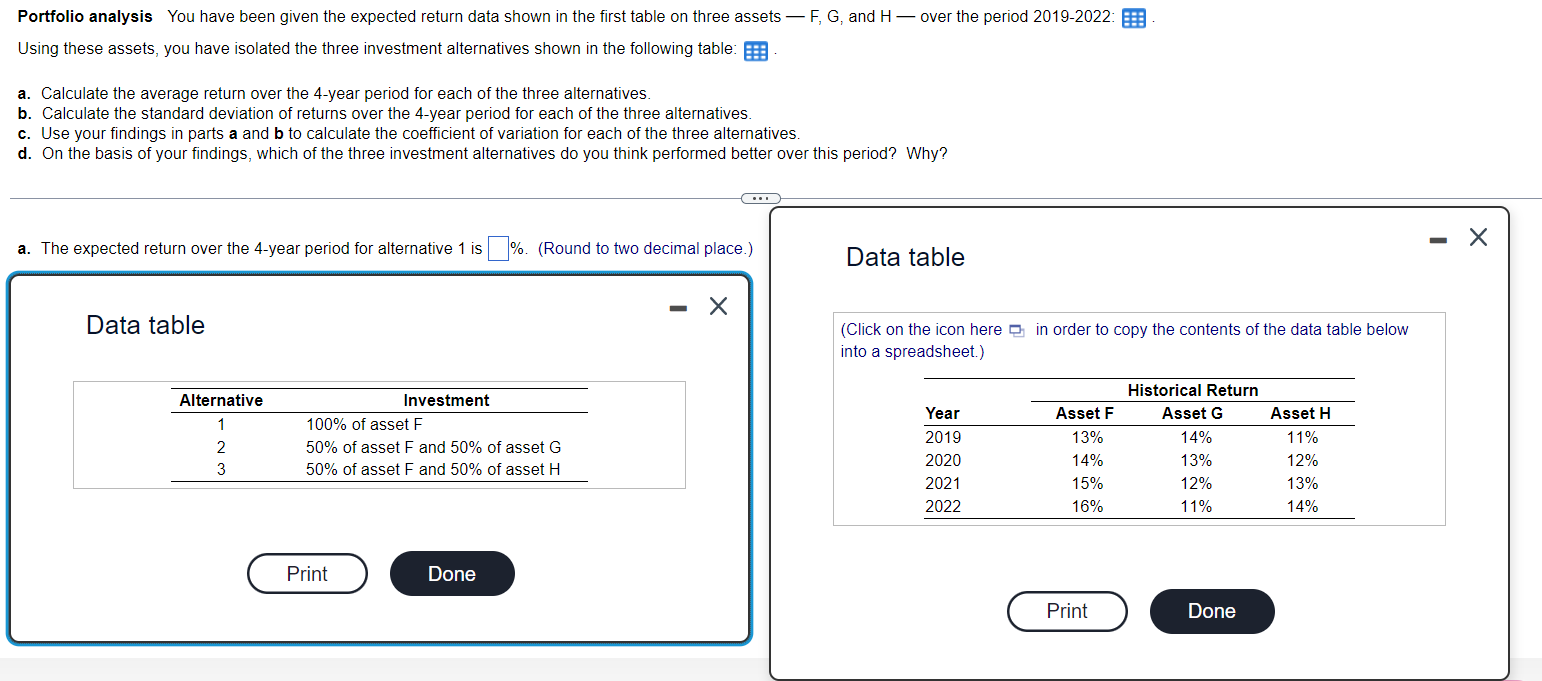Click the Data table title on the left
Image resolution: width=1542 pixels, height=681 pixels.
pyautogui.click(x=145, y=324)
